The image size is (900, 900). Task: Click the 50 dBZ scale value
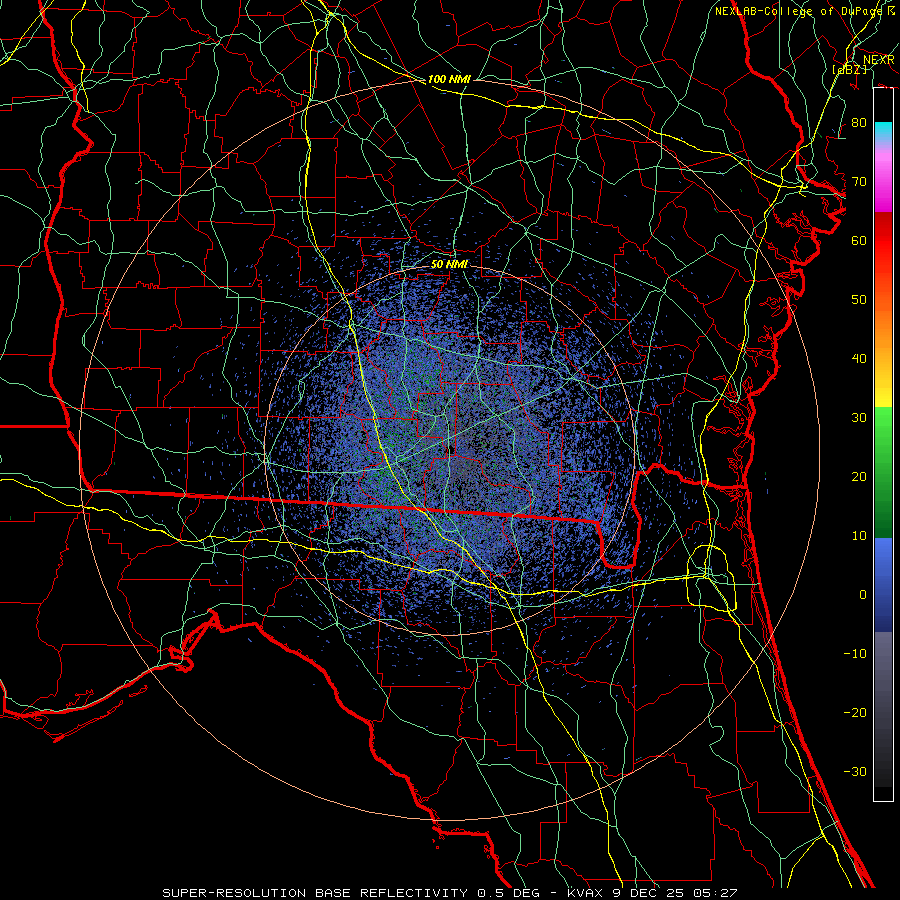click(859, 300)
